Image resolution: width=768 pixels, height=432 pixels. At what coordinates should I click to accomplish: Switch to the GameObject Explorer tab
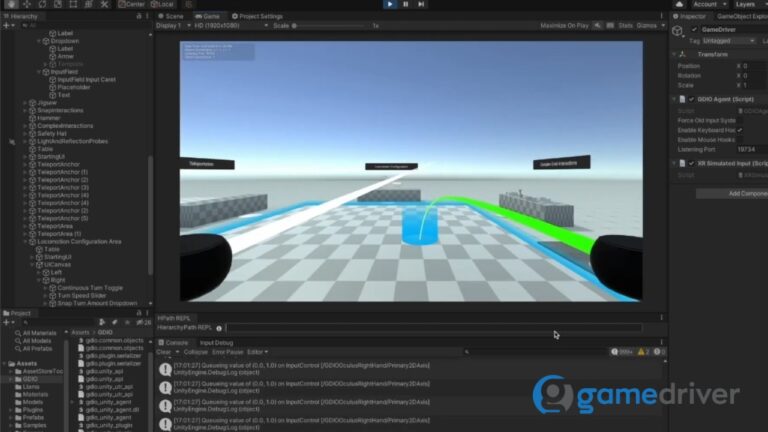click(742, 16)
